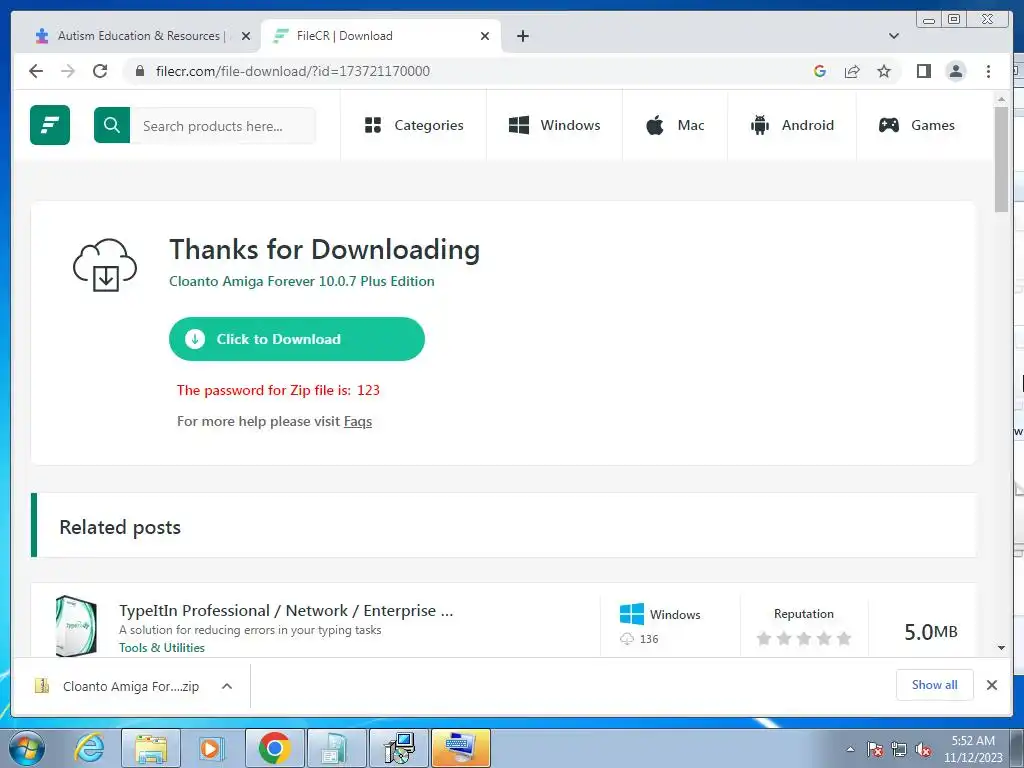
Task: Click the zip password text '123'
Action: click(368, 390)
